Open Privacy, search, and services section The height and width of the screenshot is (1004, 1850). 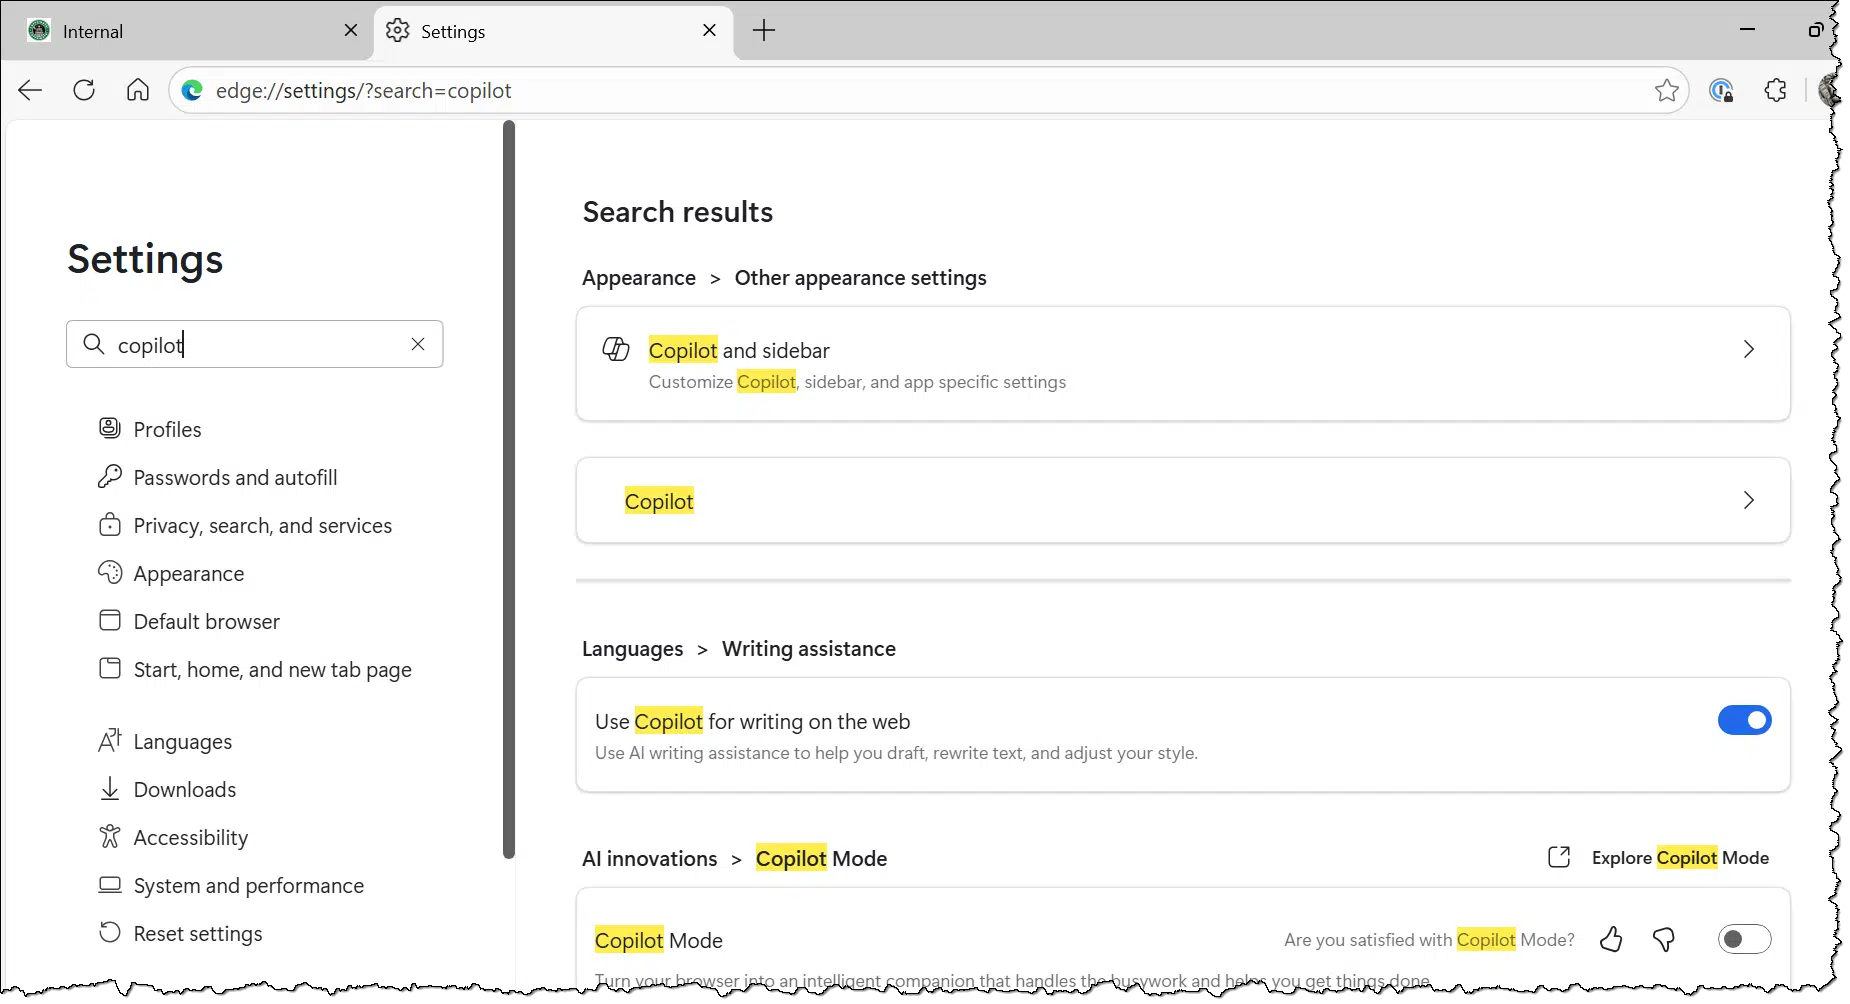pyautogui.click(x=262, y=526)
